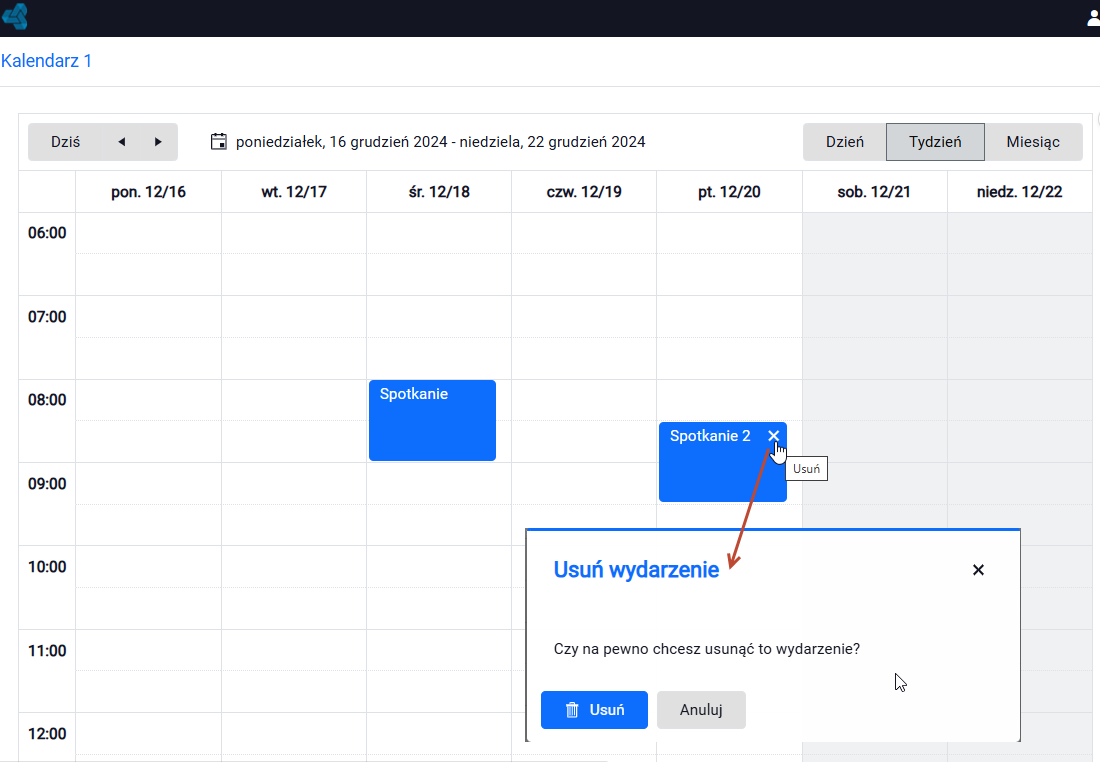
Task: Click the 10:00 time label
Action: pyautogui.click(x=47, y=567)
